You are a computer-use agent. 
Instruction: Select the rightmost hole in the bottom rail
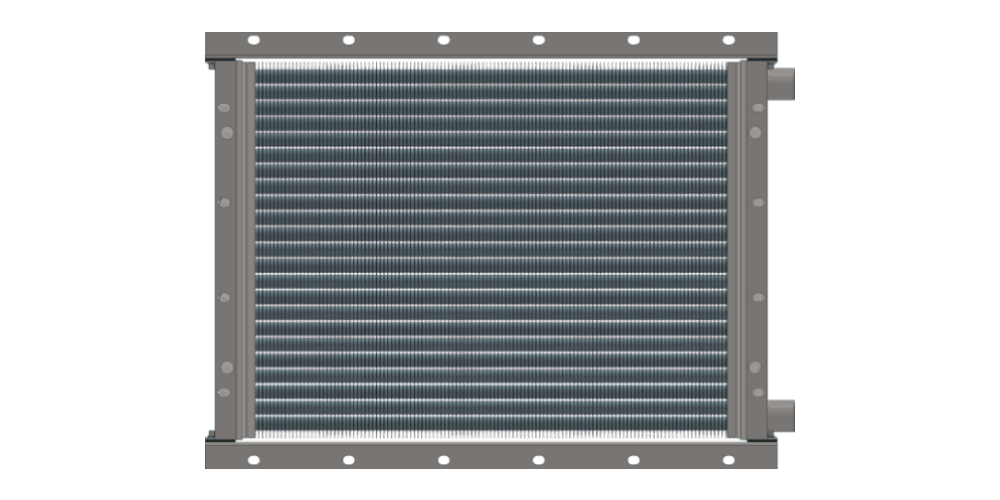click(x=728, y=459)
